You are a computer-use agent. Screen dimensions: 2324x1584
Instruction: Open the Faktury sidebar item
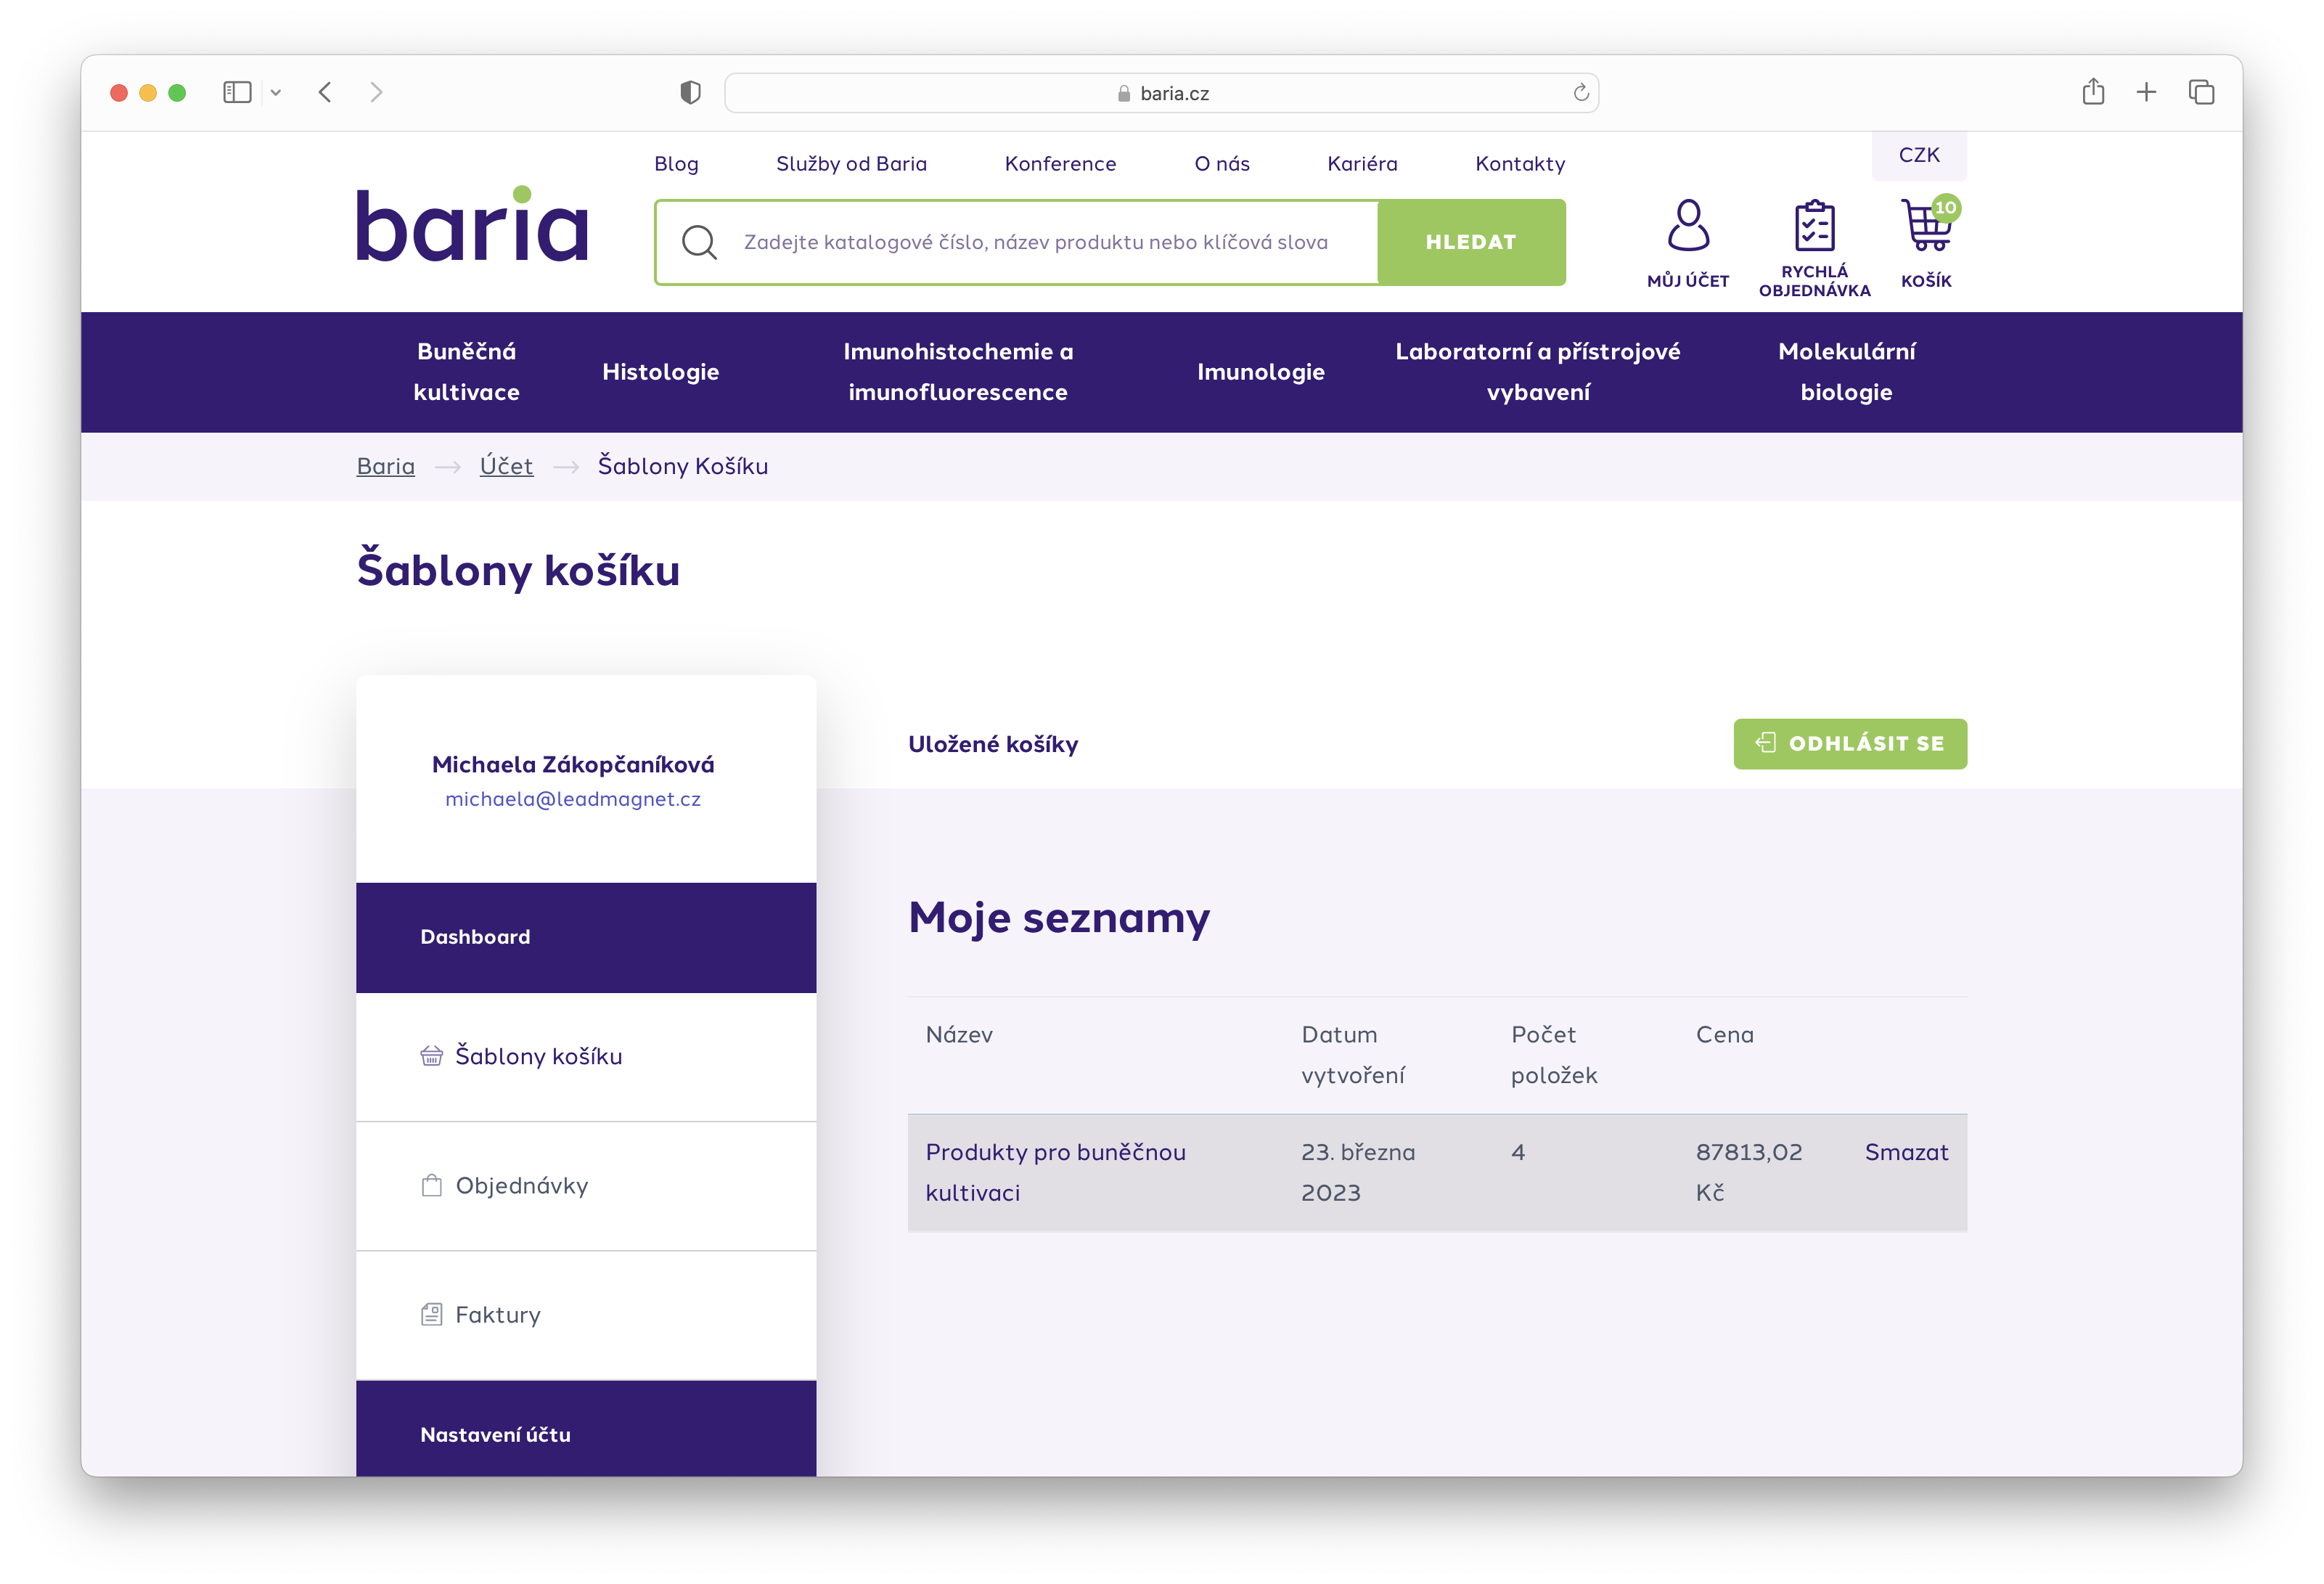click(586, 1315)
